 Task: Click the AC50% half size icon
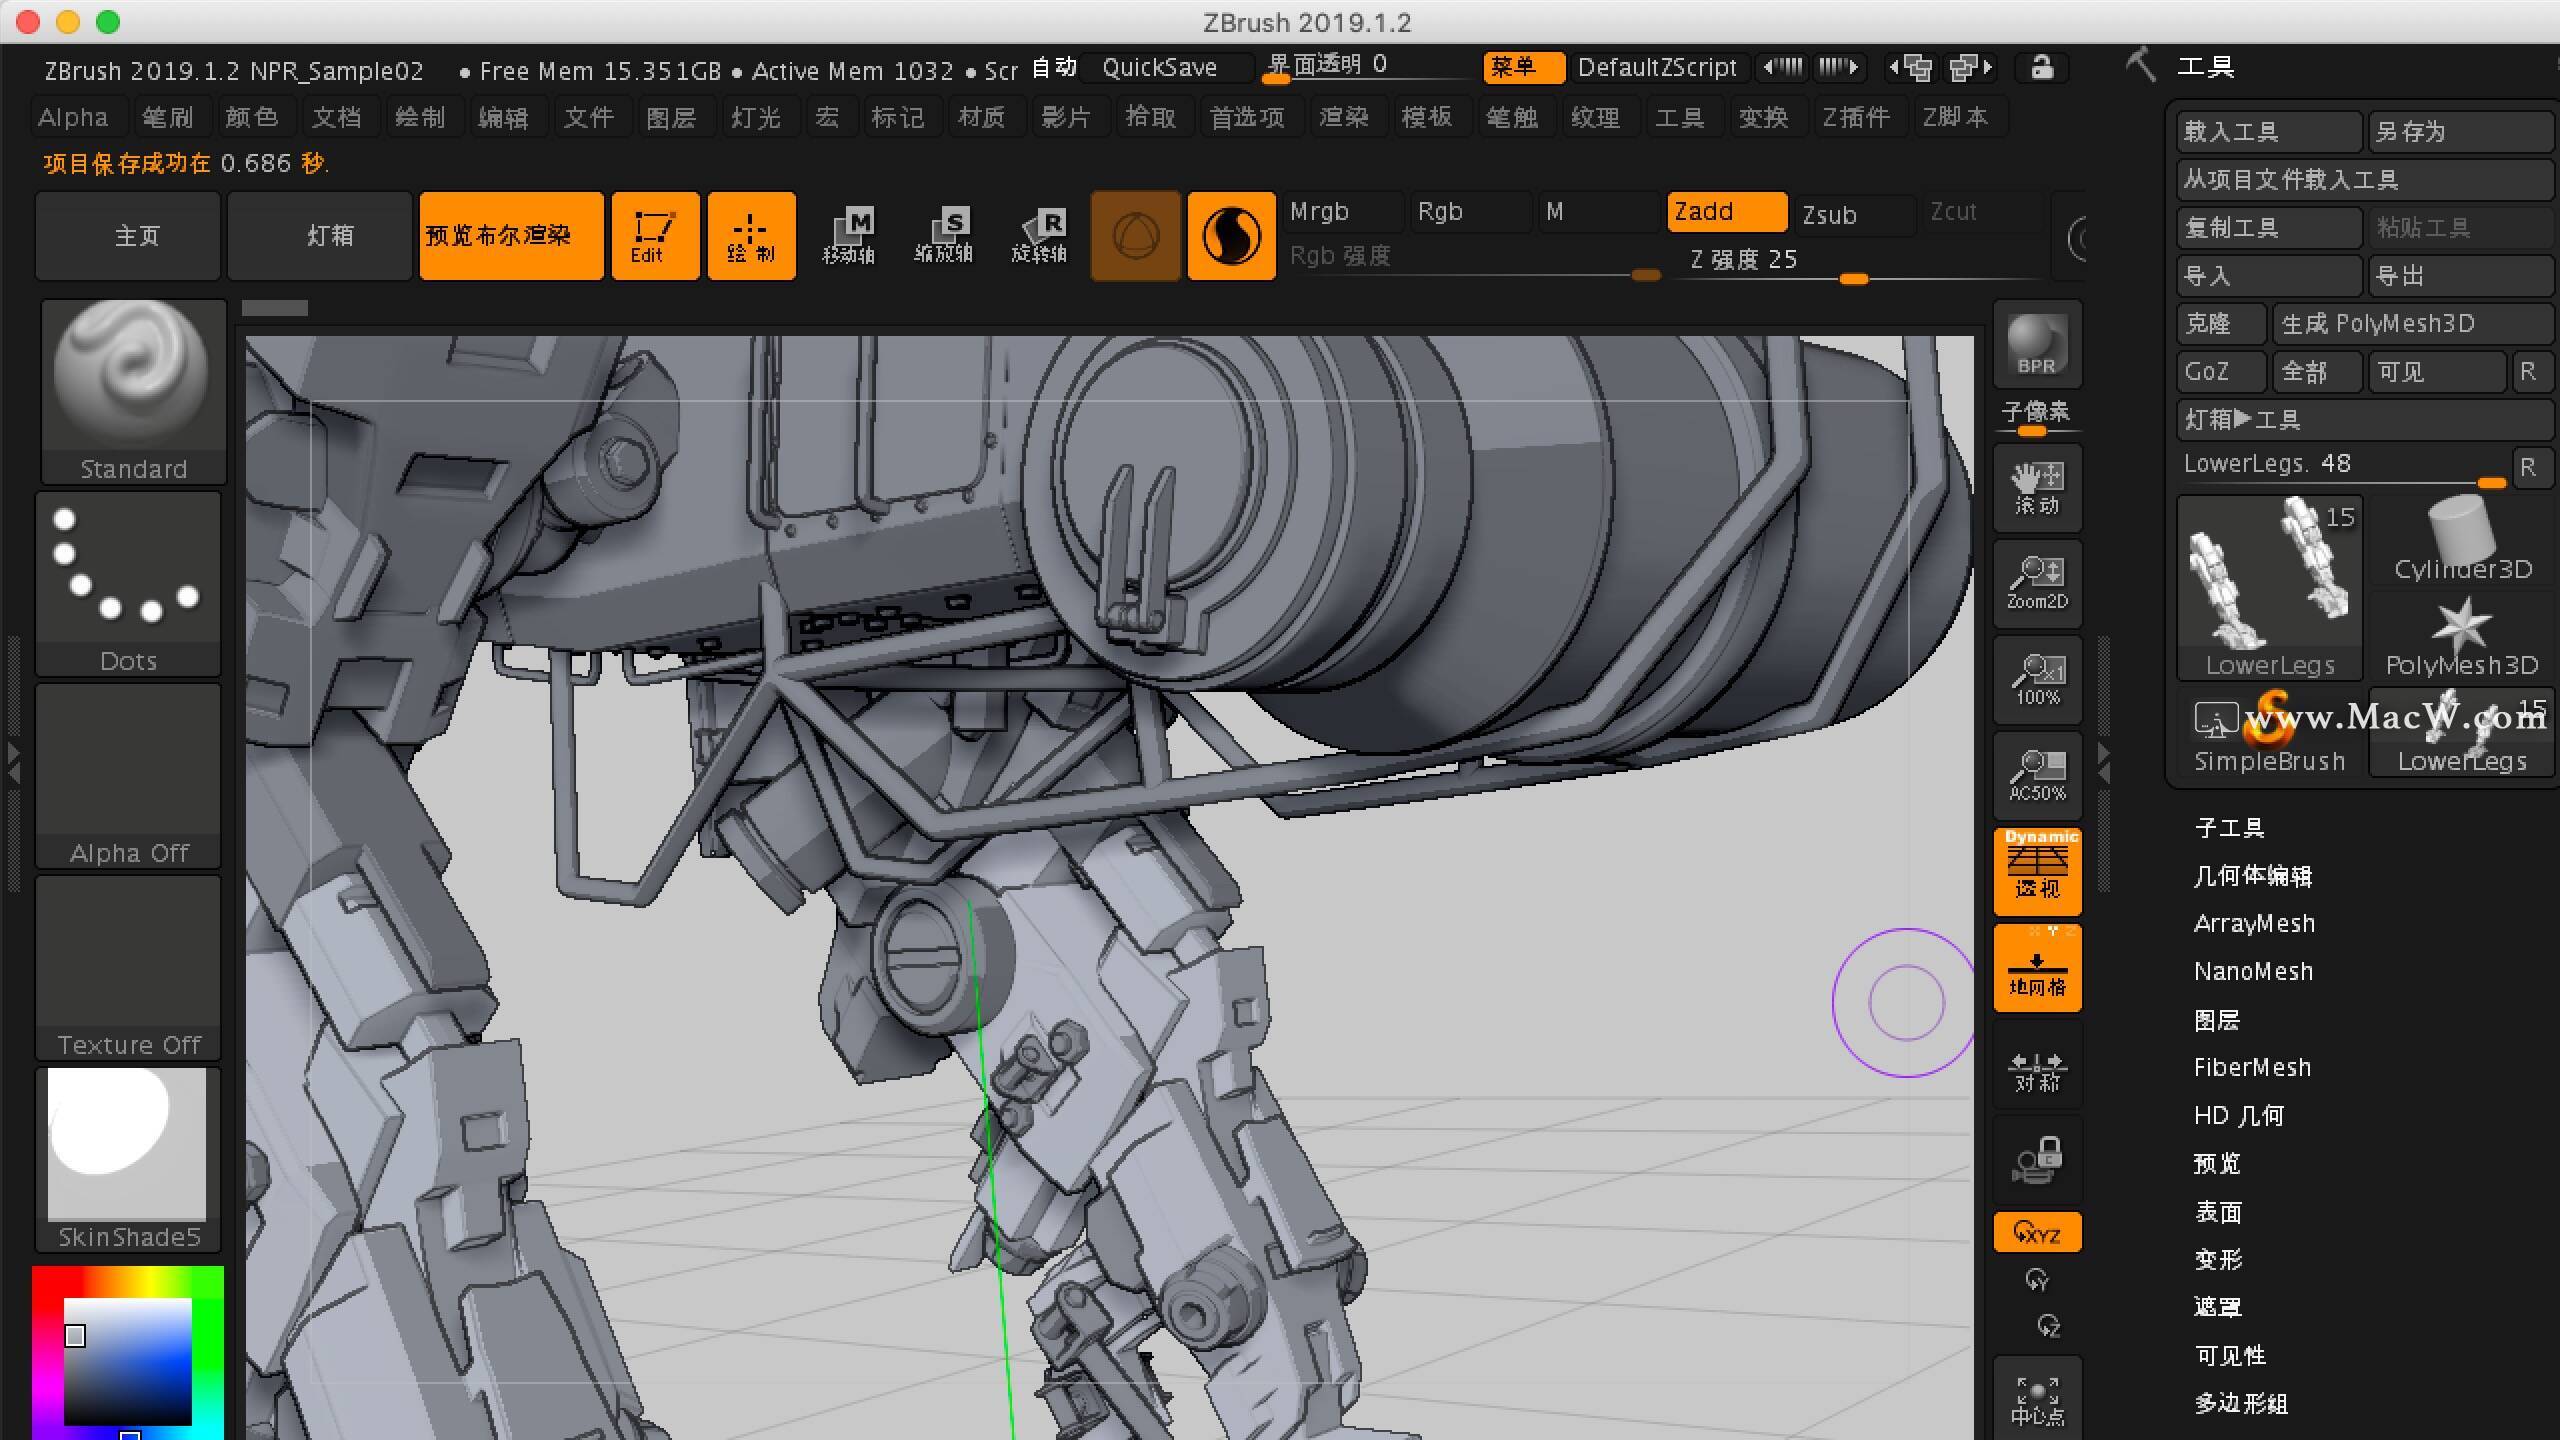coord(2037,776)
